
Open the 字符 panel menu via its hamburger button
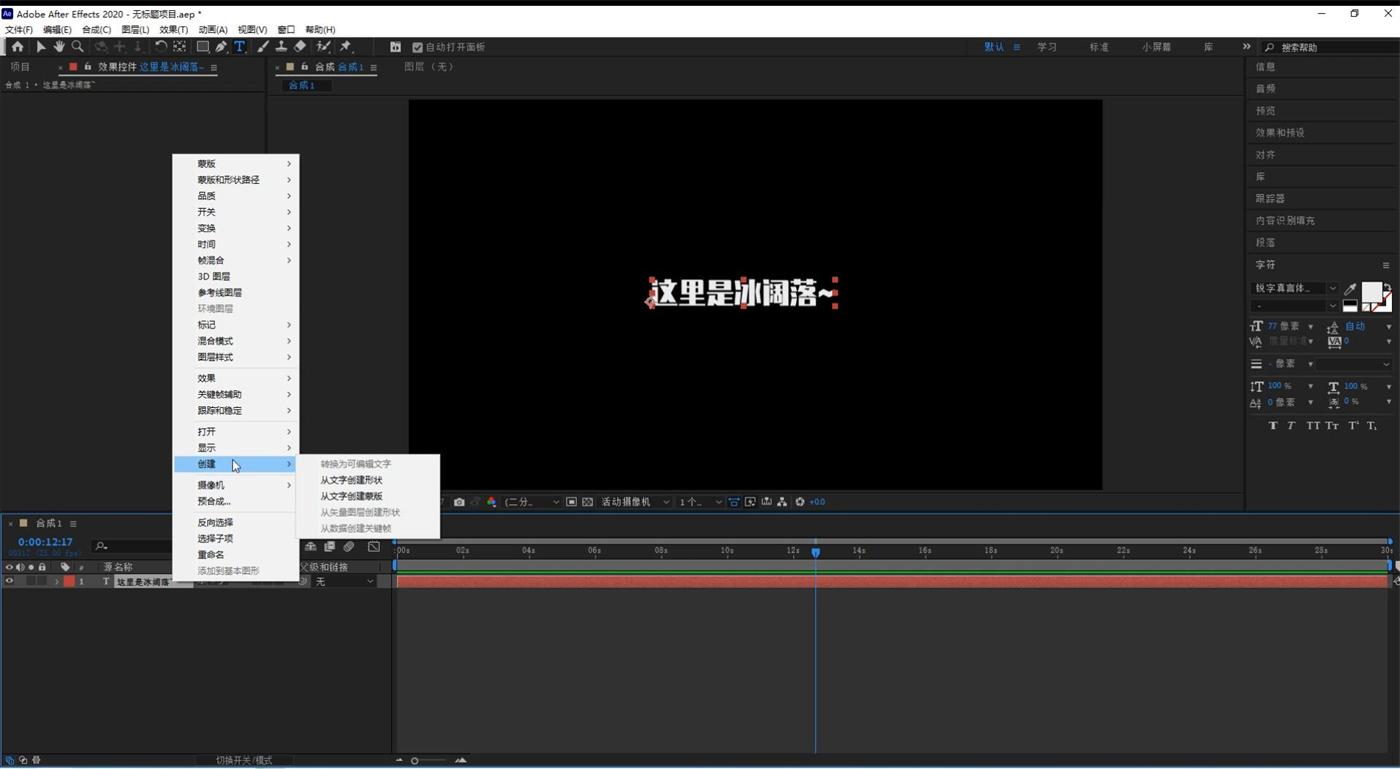click(x=1388, y=264)
